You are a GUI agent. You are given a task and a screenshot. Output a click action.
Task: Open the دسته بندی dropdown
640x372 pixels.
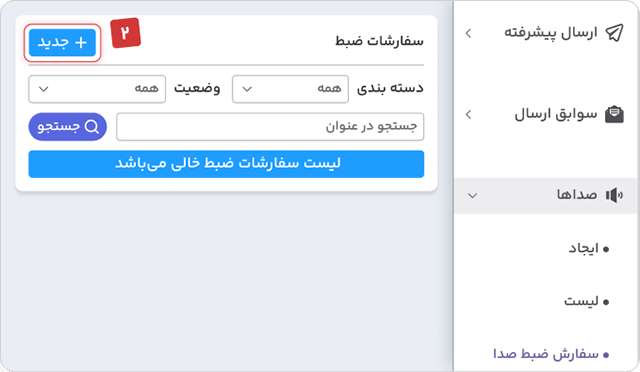click(290, 89)
